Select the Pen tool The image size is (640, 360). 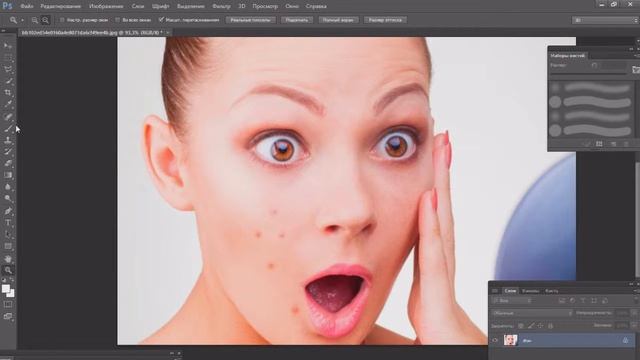tap(8, 211)
